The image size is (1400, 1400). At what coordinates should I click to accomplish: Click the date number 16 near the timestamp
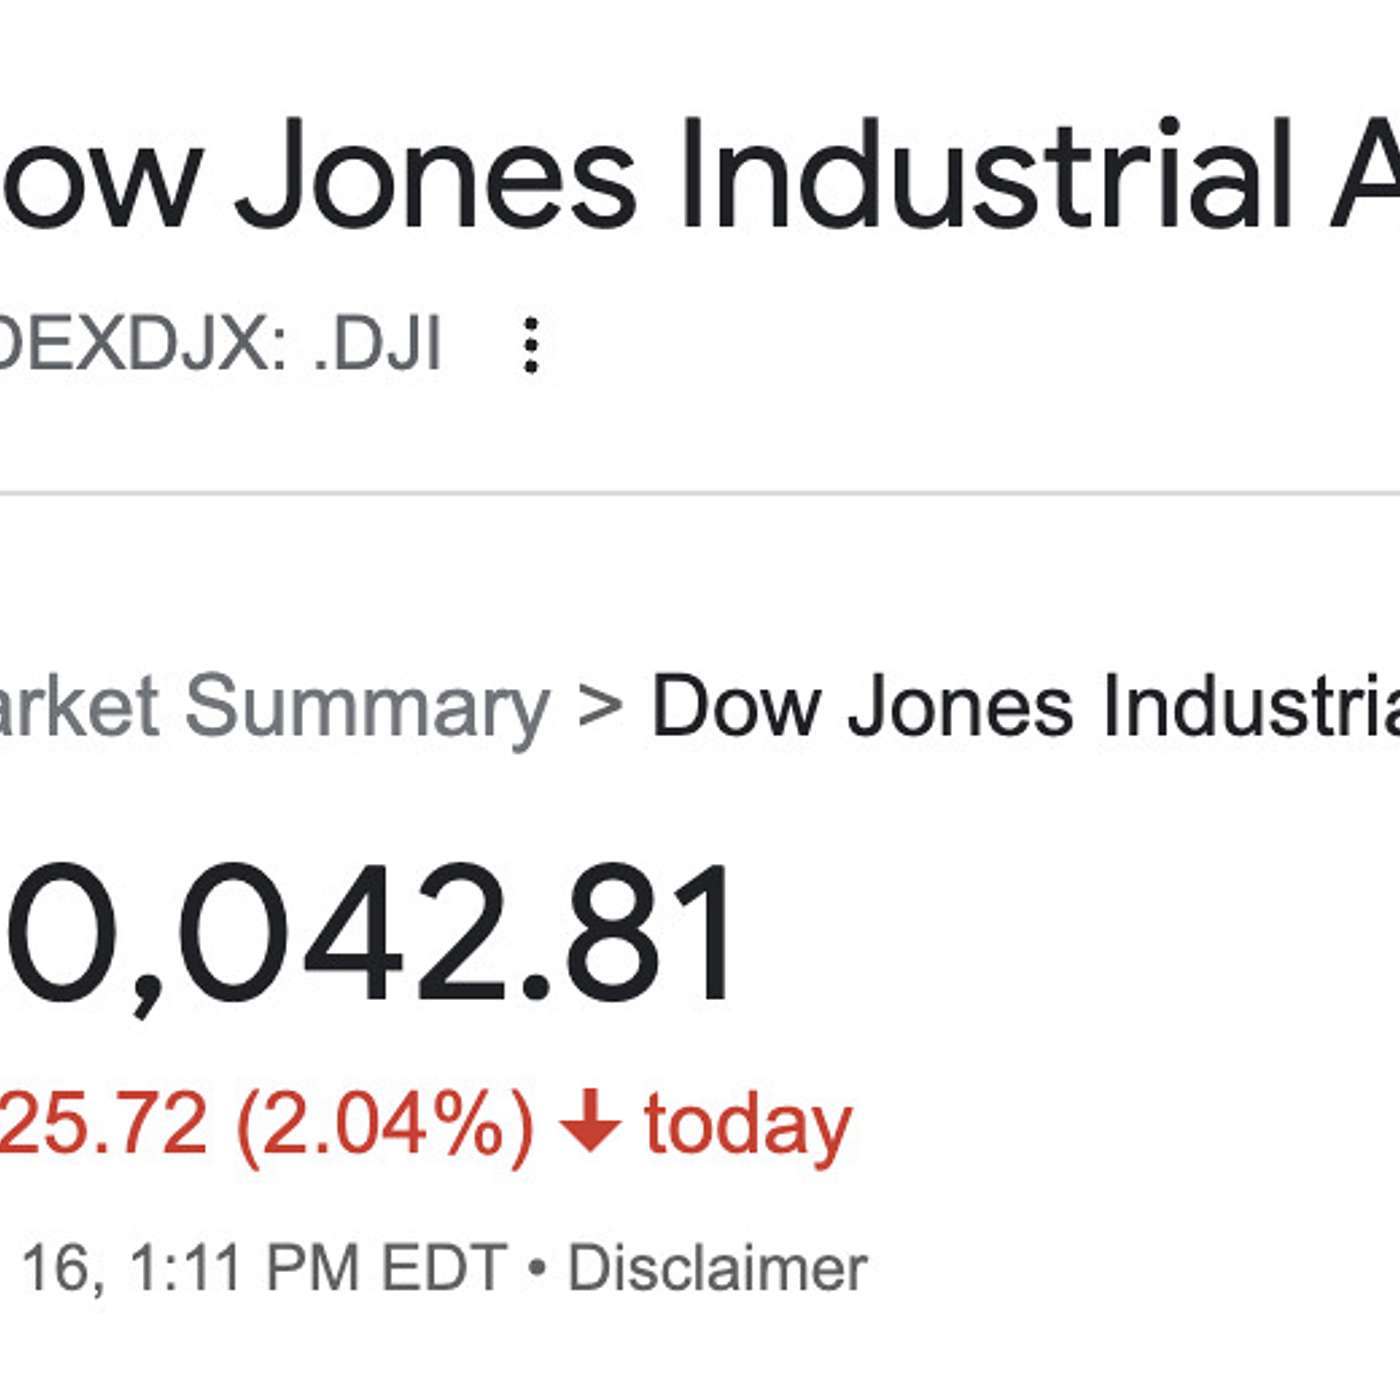pos(57,1268)
